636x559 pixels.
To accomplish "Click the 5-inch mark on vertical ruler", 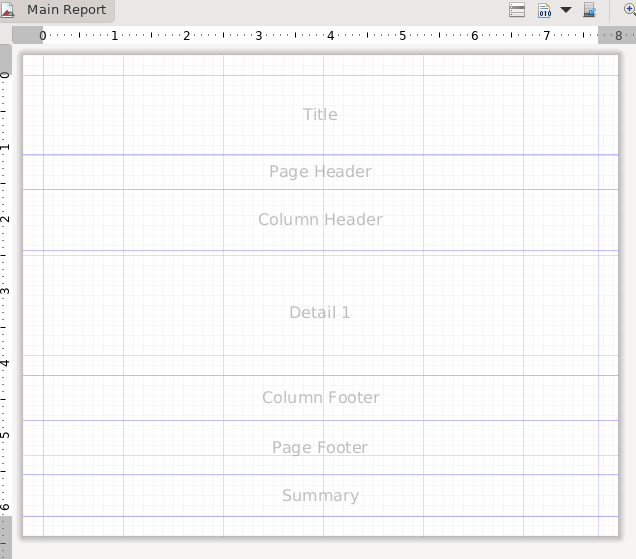I will [5, 435].
